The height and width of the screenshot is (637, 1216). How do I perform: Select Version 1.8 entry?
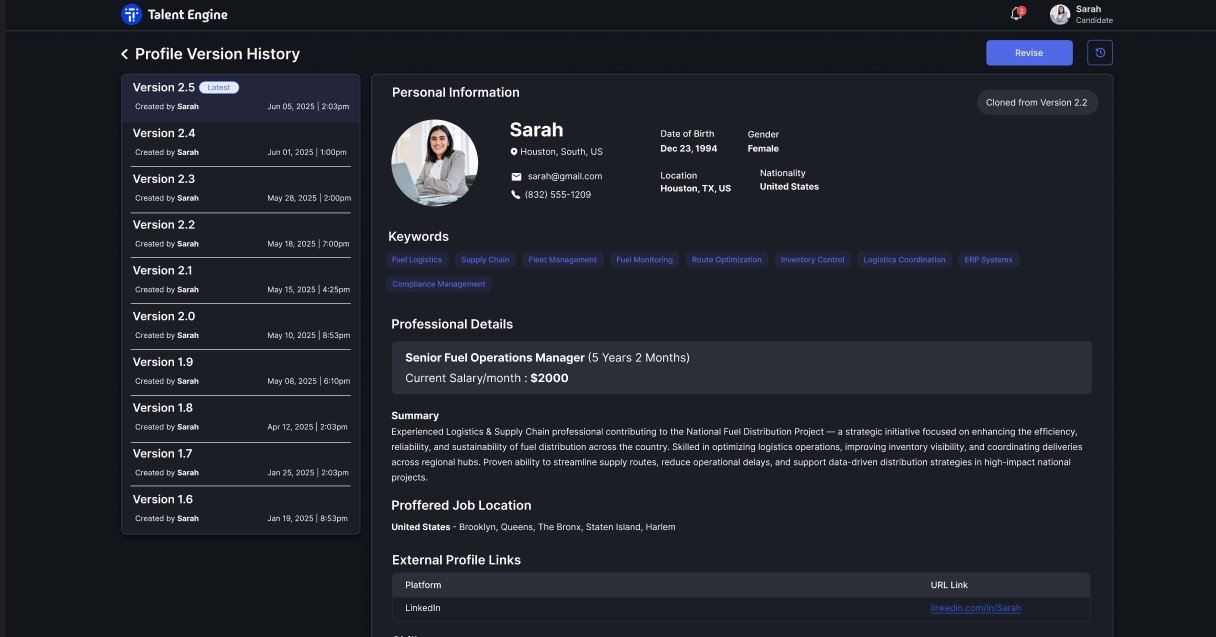(x=241, y=418)
